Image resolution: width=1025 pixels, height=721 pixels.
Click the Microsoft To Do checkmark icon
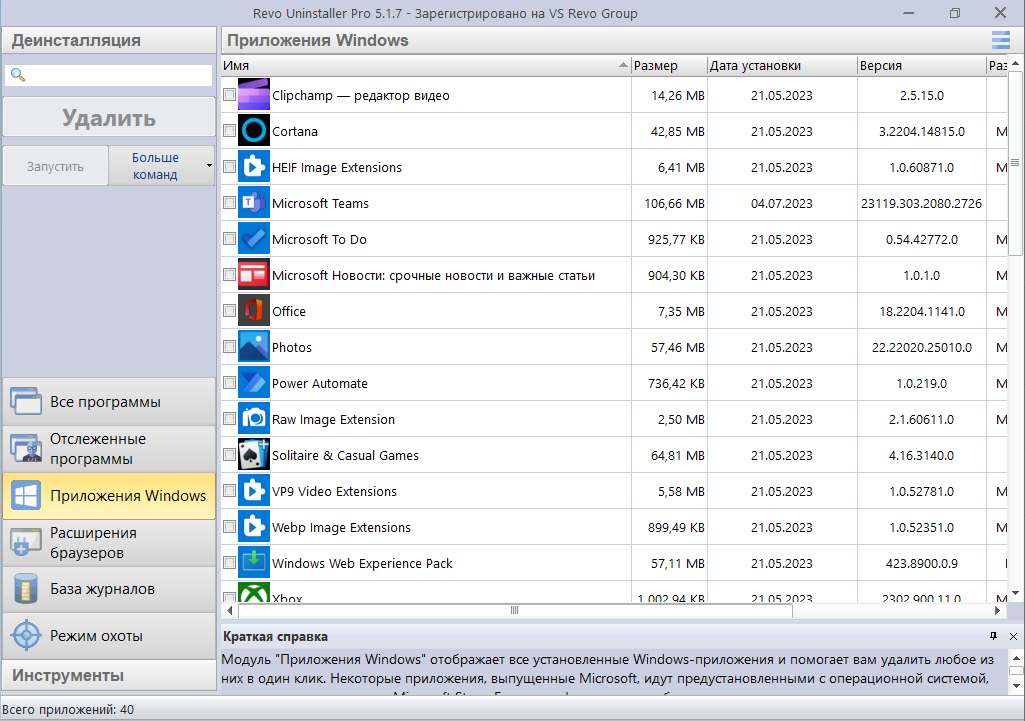tap(254, 239)
